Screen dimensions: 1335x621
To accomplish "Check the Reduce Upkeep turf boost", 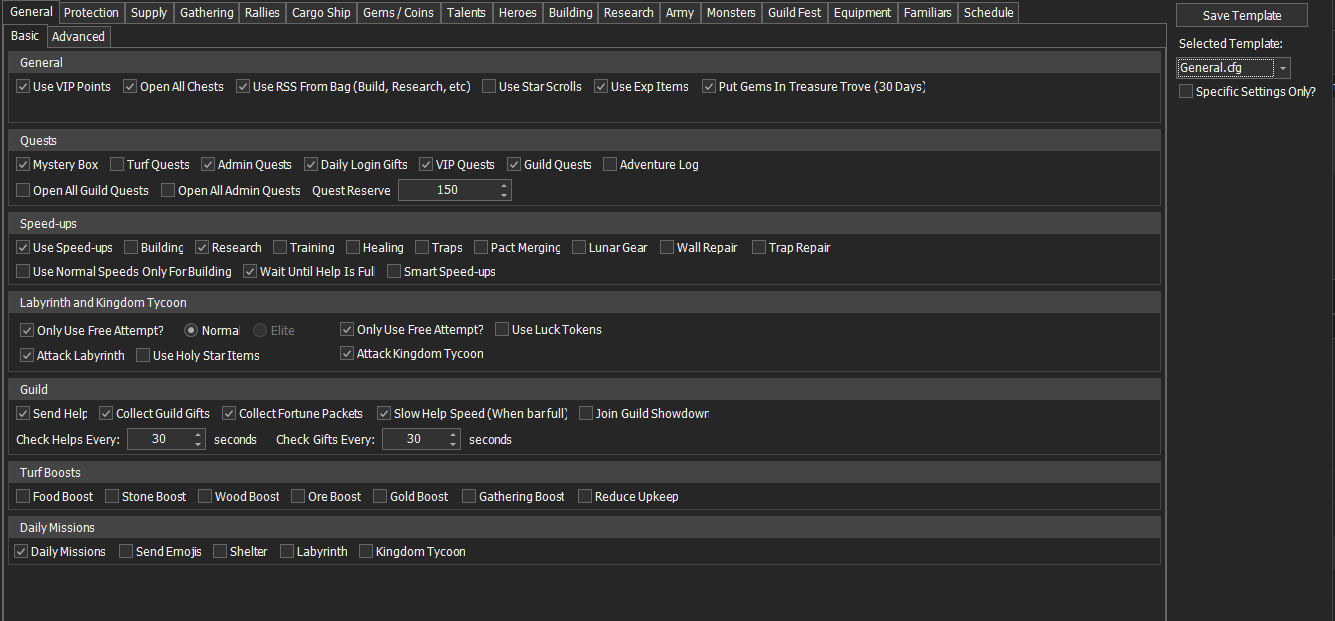I will pos(585,497).
